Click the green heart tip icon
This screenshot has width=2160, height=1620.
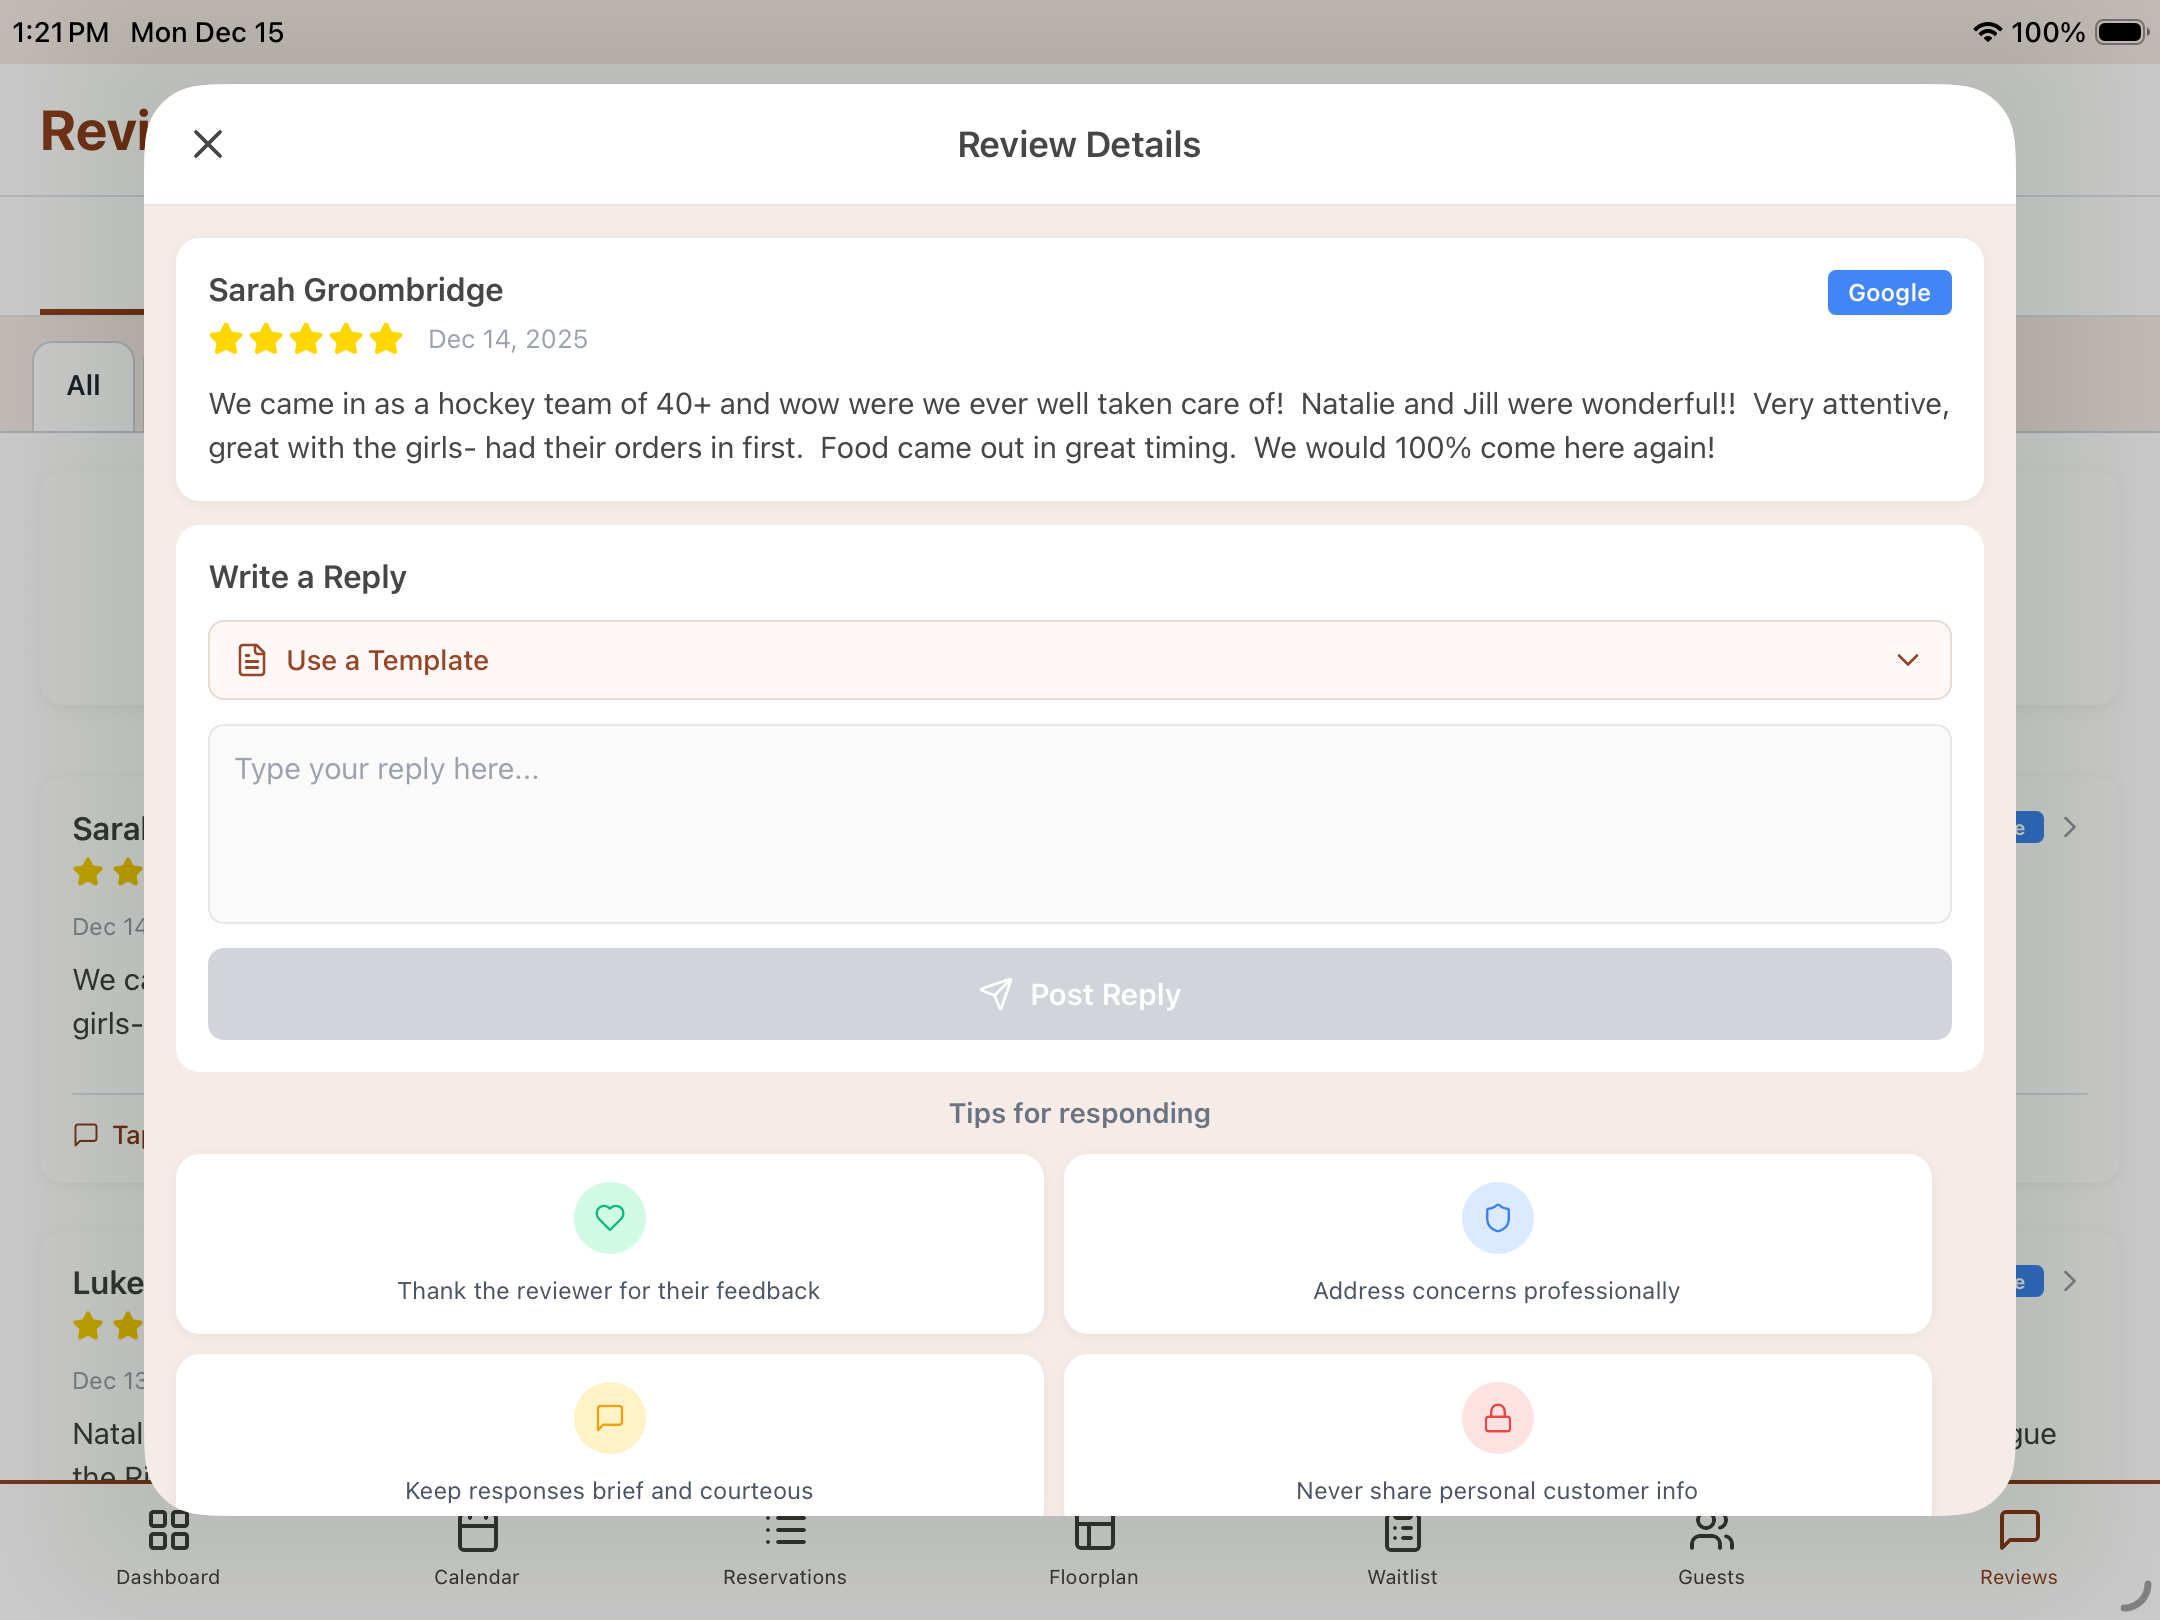click(x=609, y=1217)
